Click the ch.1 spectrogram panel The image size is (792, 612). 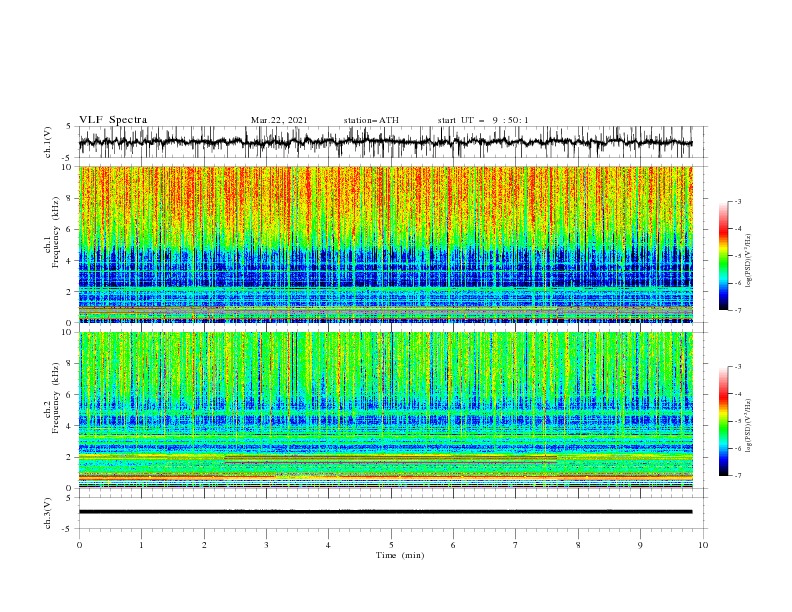coord(385,244)
